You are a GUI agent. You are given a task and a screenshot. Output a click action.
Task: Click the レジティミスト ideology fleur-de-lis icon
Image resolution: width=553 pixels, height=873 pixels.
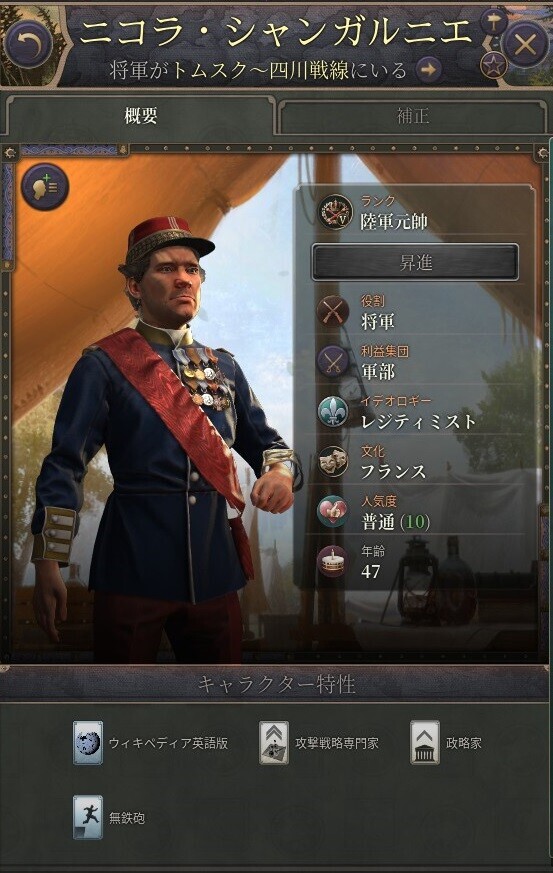[333, 411]
